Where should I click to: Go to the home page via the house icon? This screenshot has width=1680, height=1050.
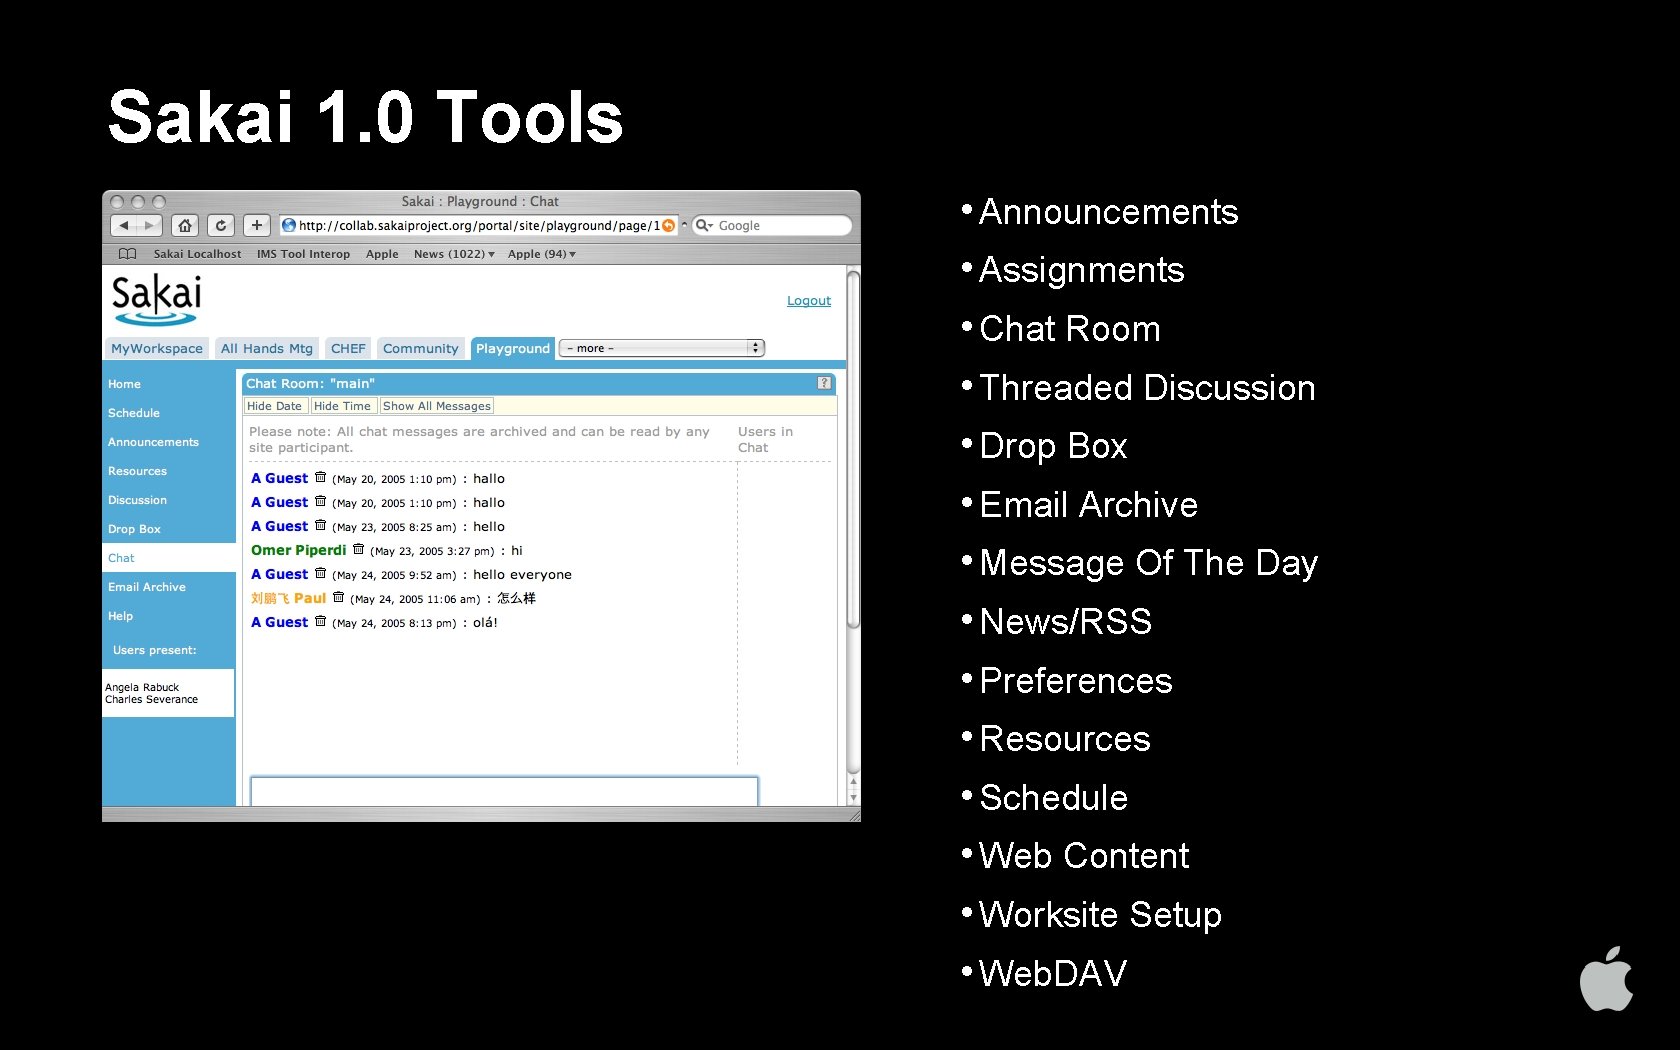pos(185,226)
